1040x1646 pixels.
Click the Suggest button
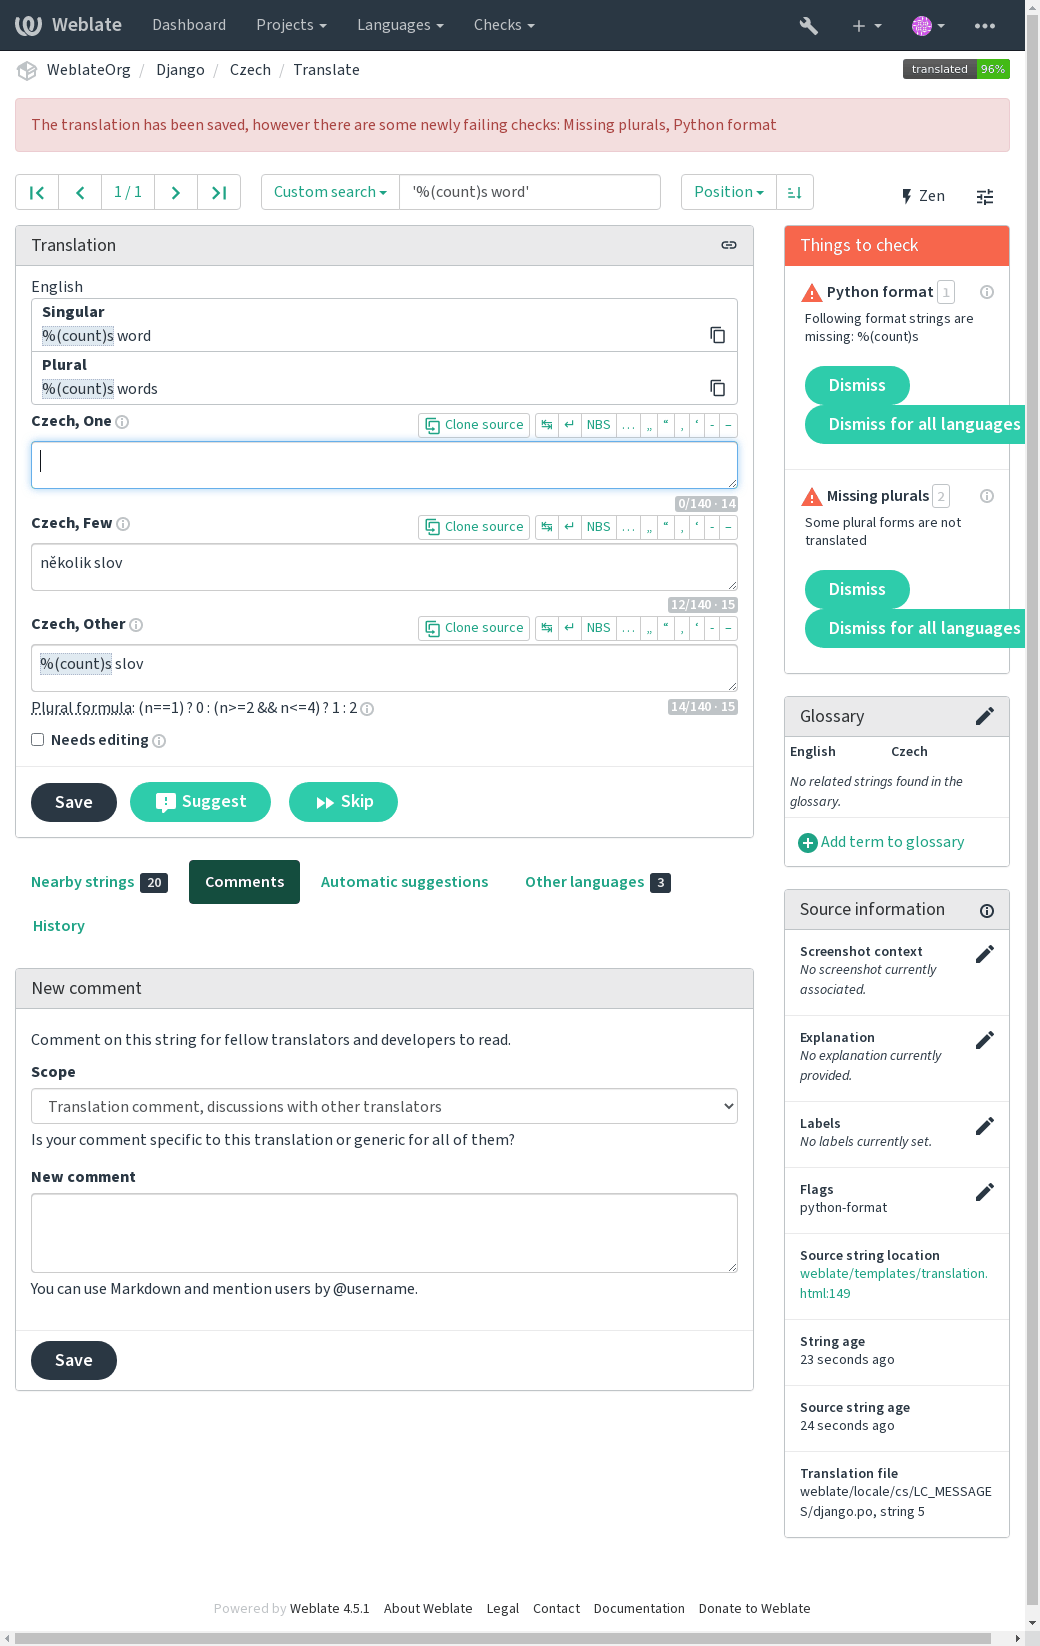click(x=200, y=802)
